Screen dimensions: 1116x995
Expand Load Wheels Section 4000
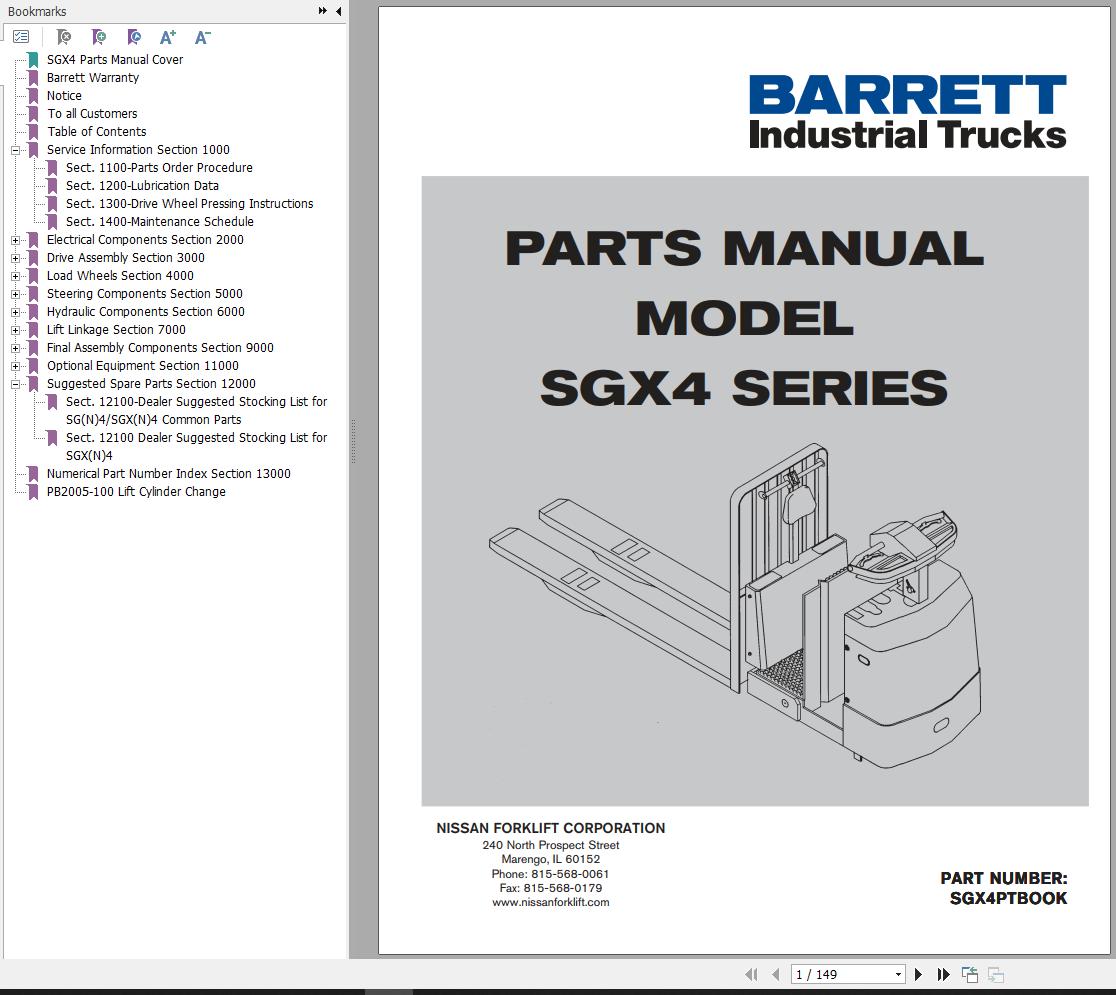point(16,276)
